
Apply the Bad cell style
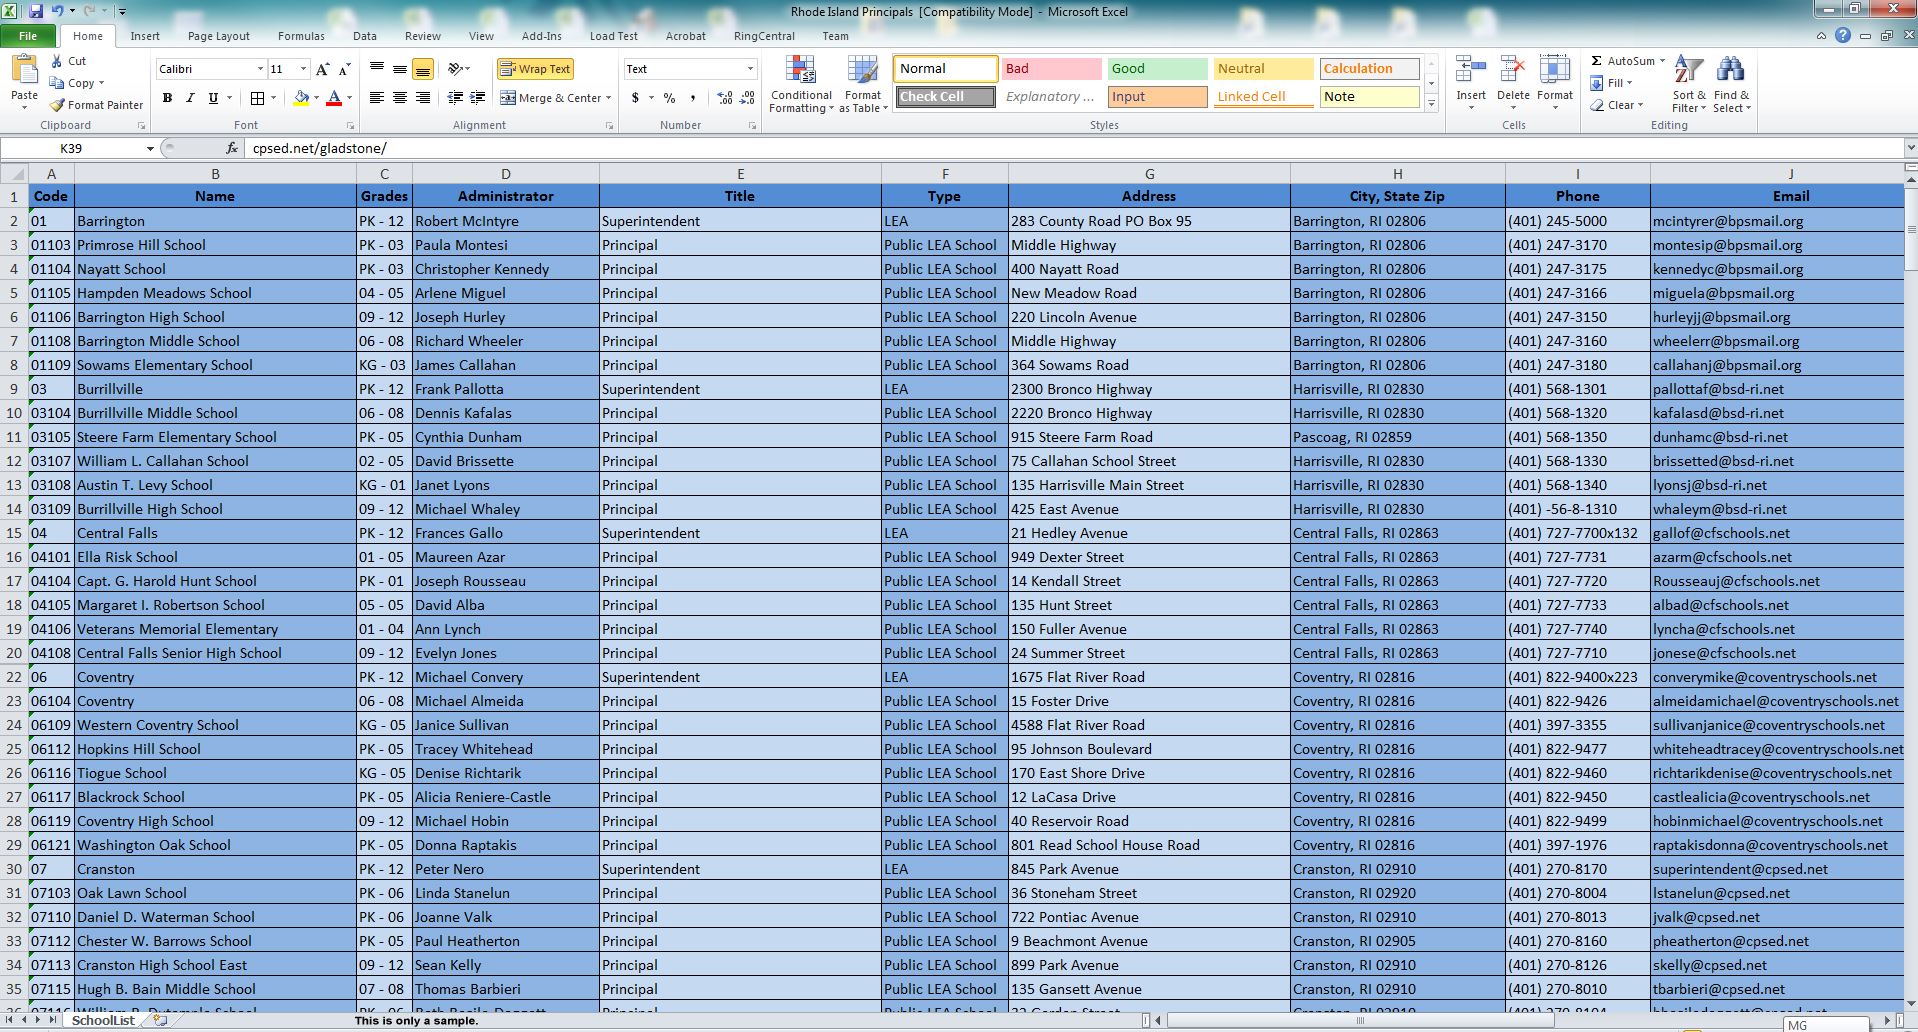1052,69
